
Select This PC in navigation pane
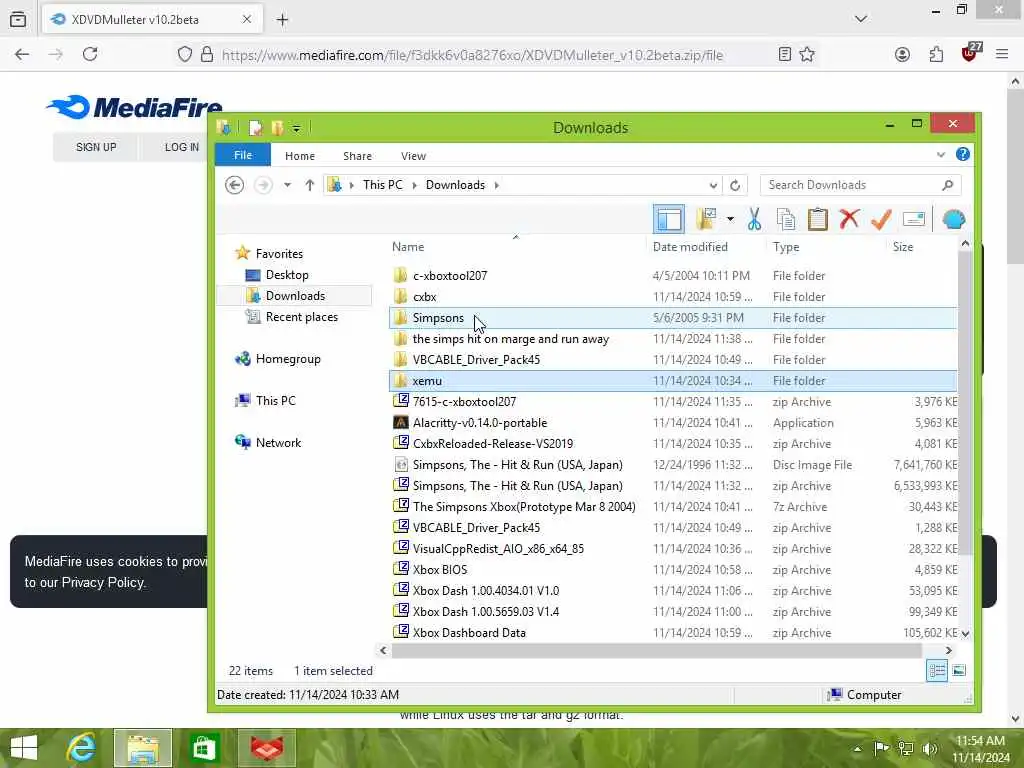[x=275, y=400]
